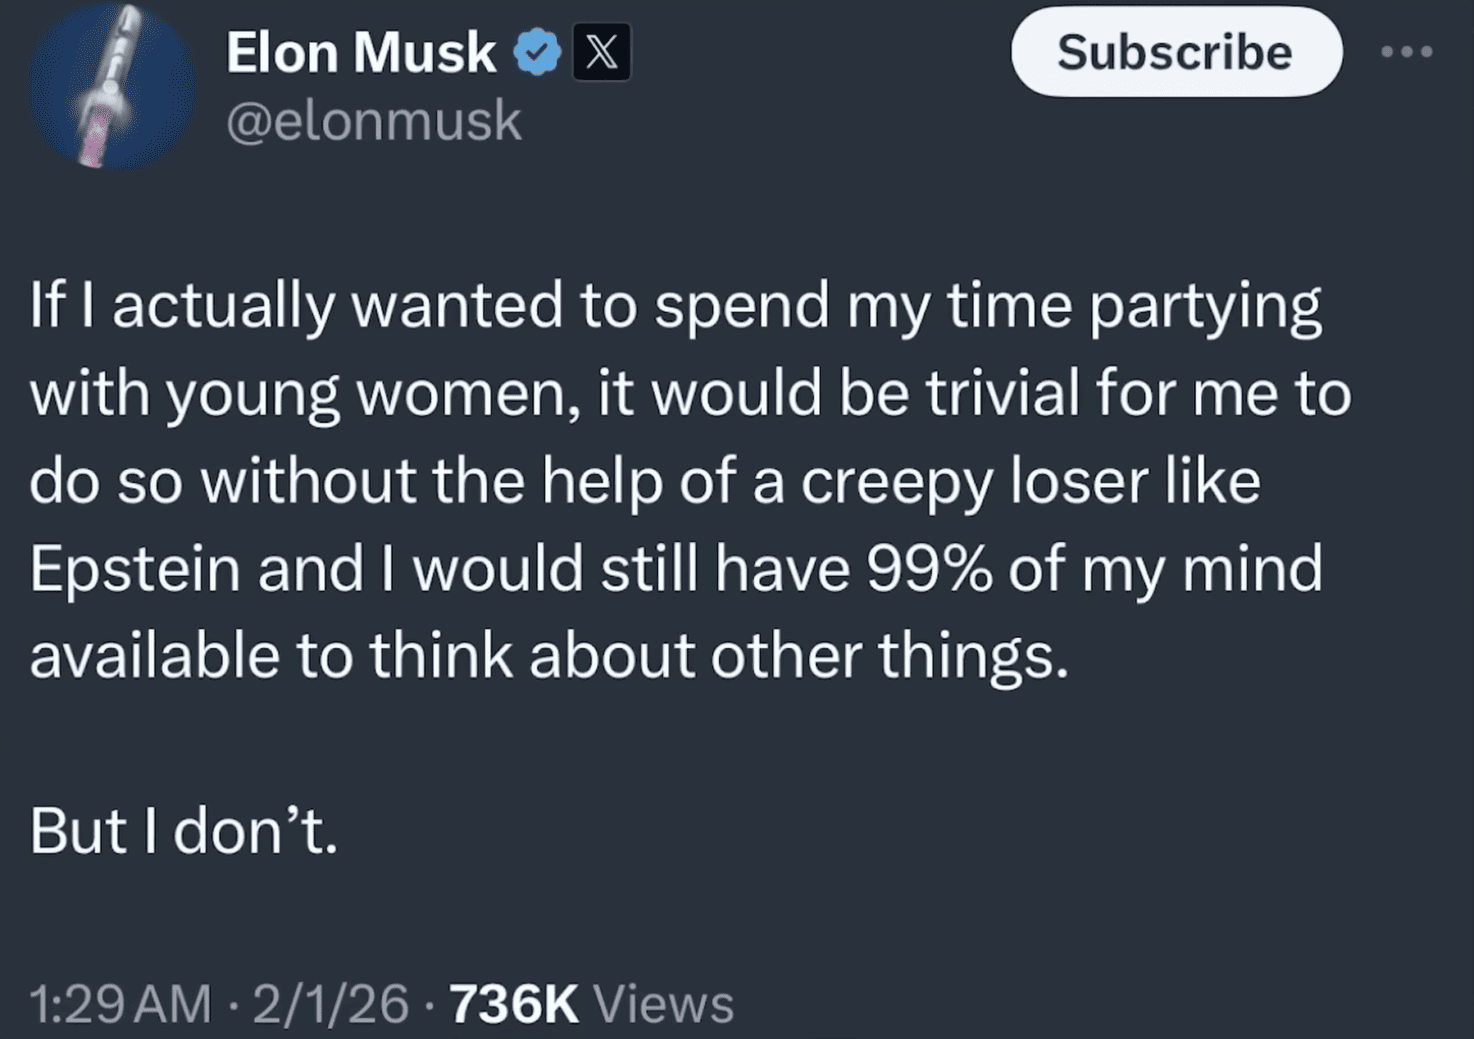Click the 1:29 AM timestamp
Image resolution: width=1474 pixels, height=1039 pixels.
(x=120, y=1003)
